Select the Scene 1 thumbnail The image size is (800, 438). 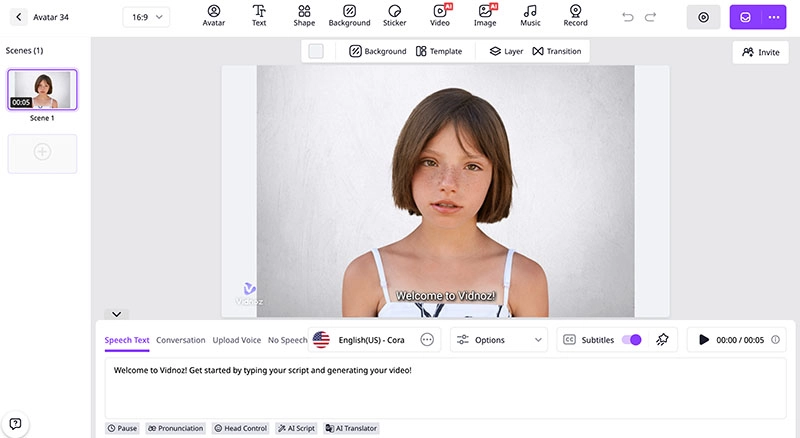(42, 90)
